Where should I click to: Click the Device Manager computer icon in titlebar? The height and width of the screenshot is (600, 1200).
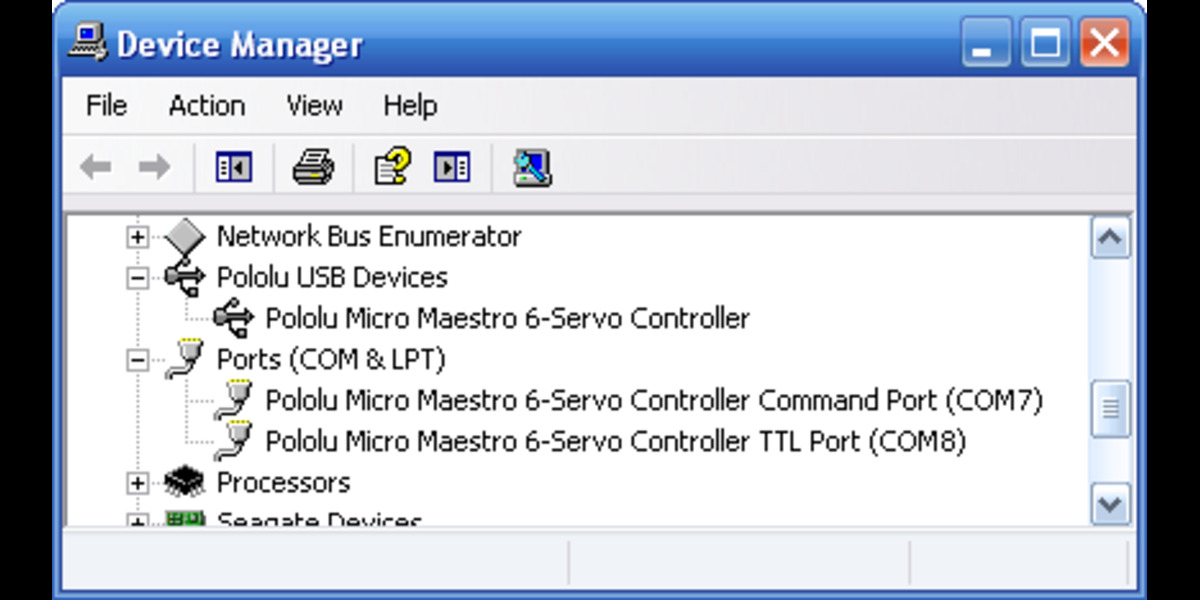pos(89,42)
